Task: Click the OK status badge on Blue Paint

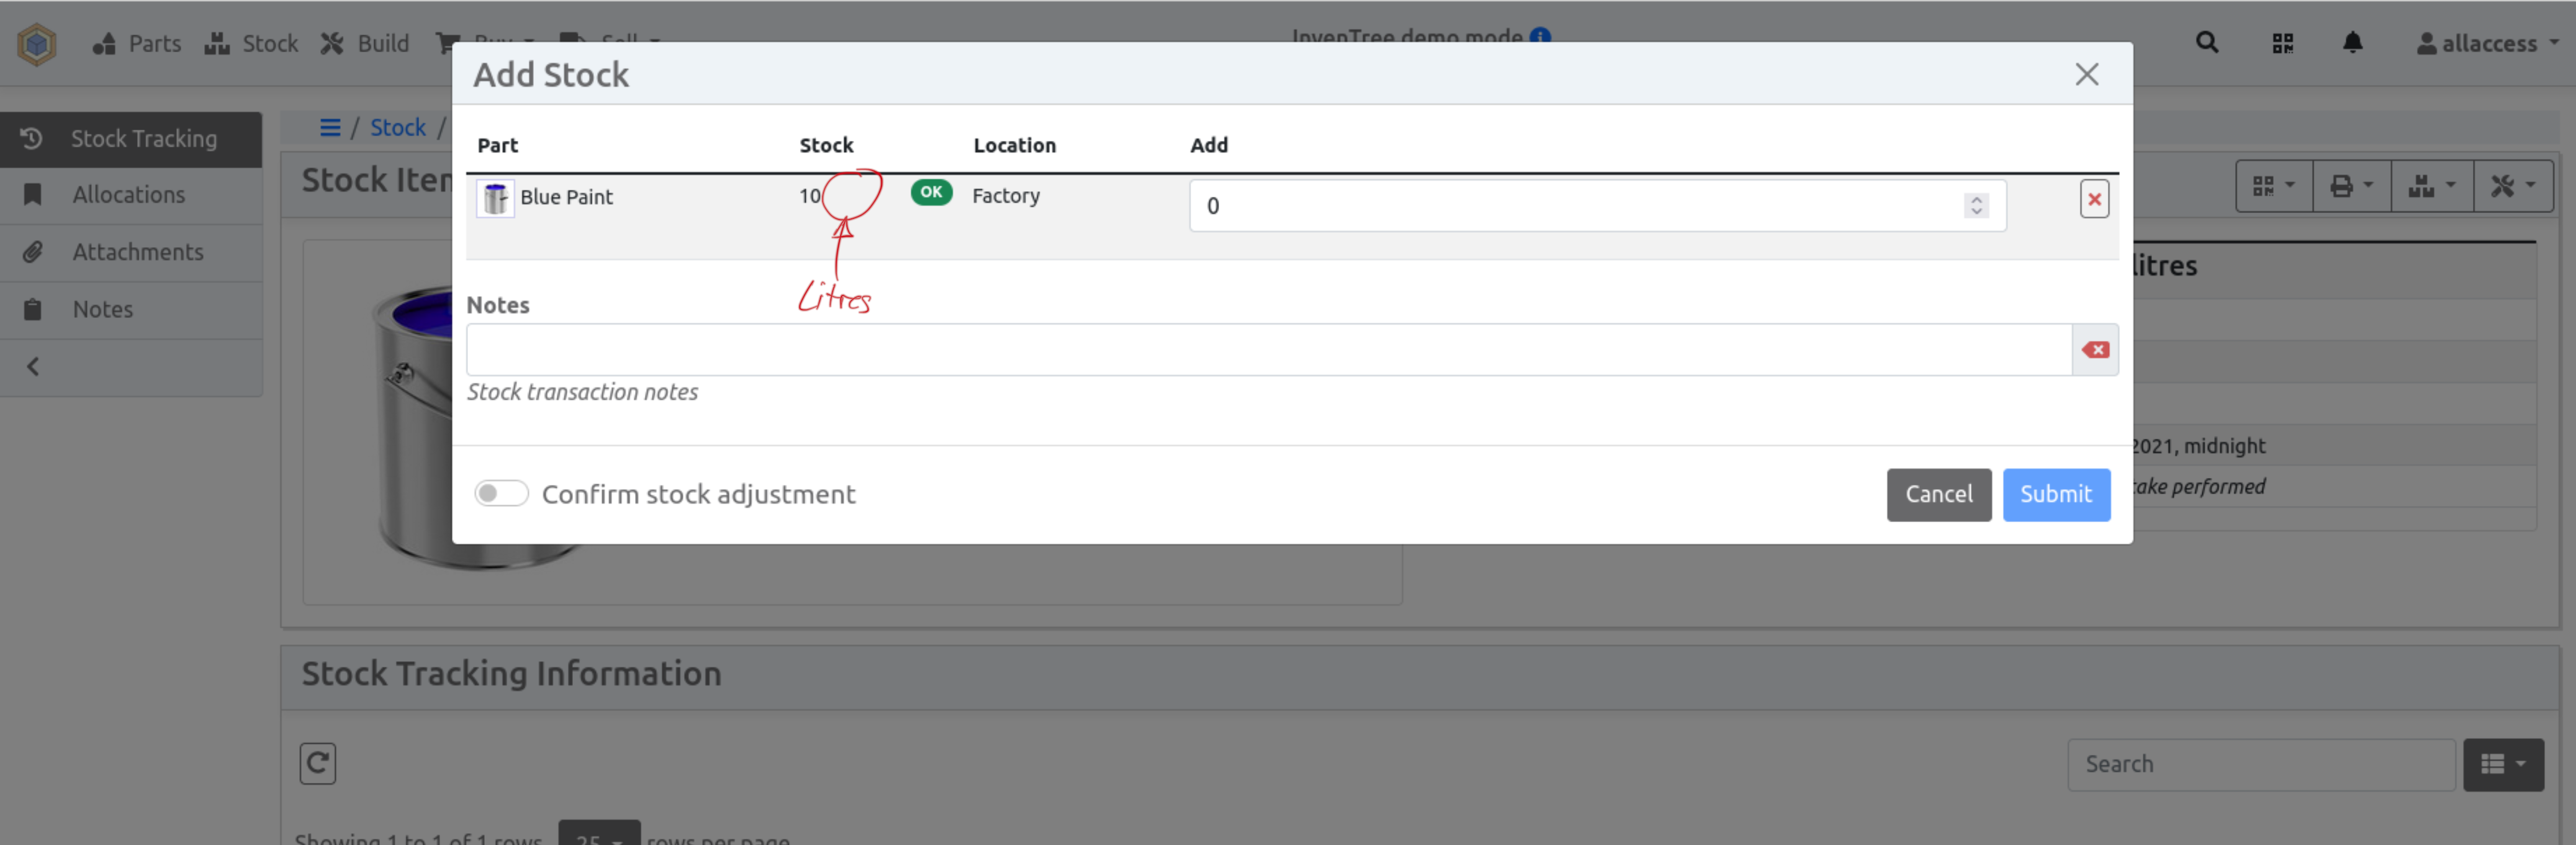Action: (x=931, y=193)
